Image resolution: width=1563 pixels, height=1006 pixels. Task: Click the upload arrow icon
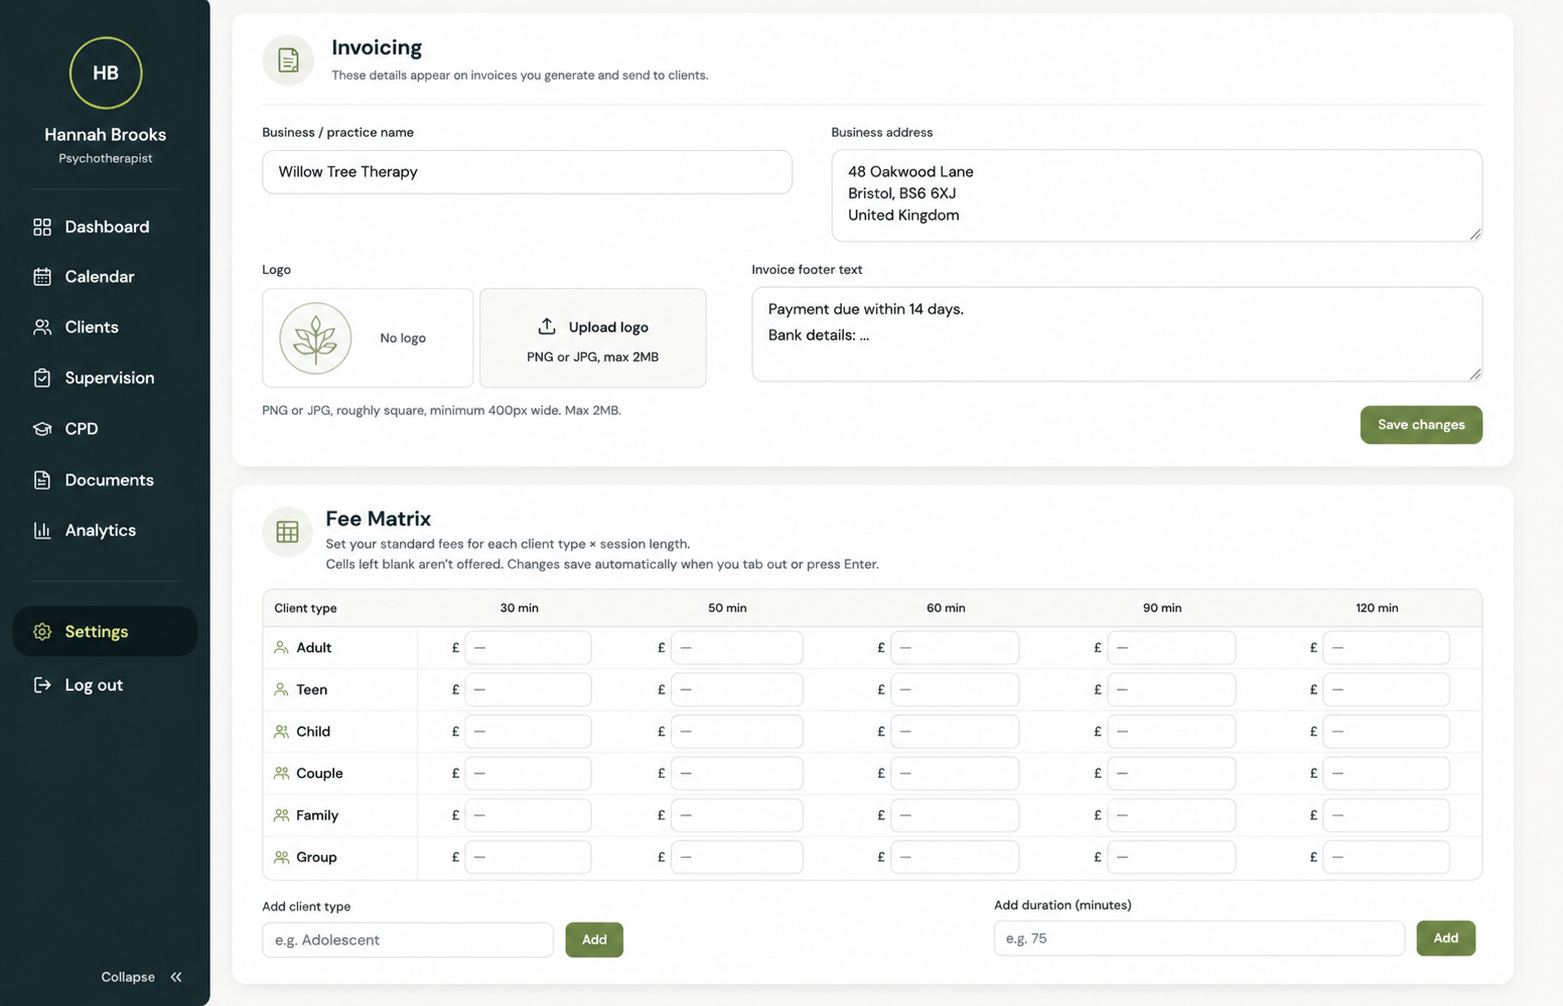pos(547,327)
